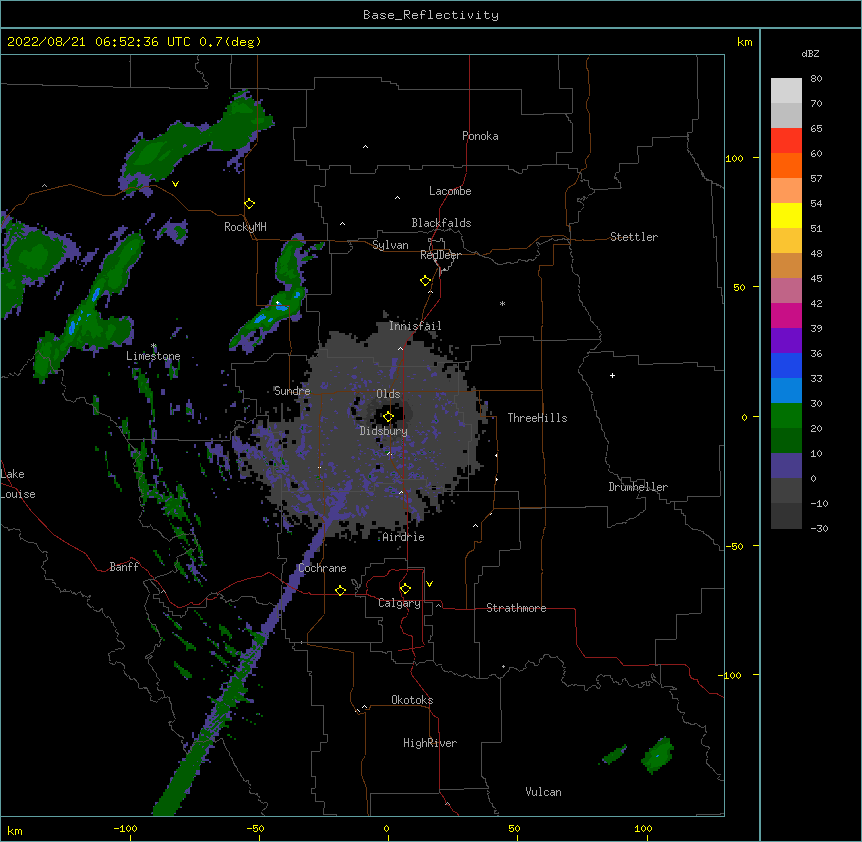Pick the light gray 80-70 dBZ swatch
The height and width of the screenshot is (842, 862).
click(786, 91)
